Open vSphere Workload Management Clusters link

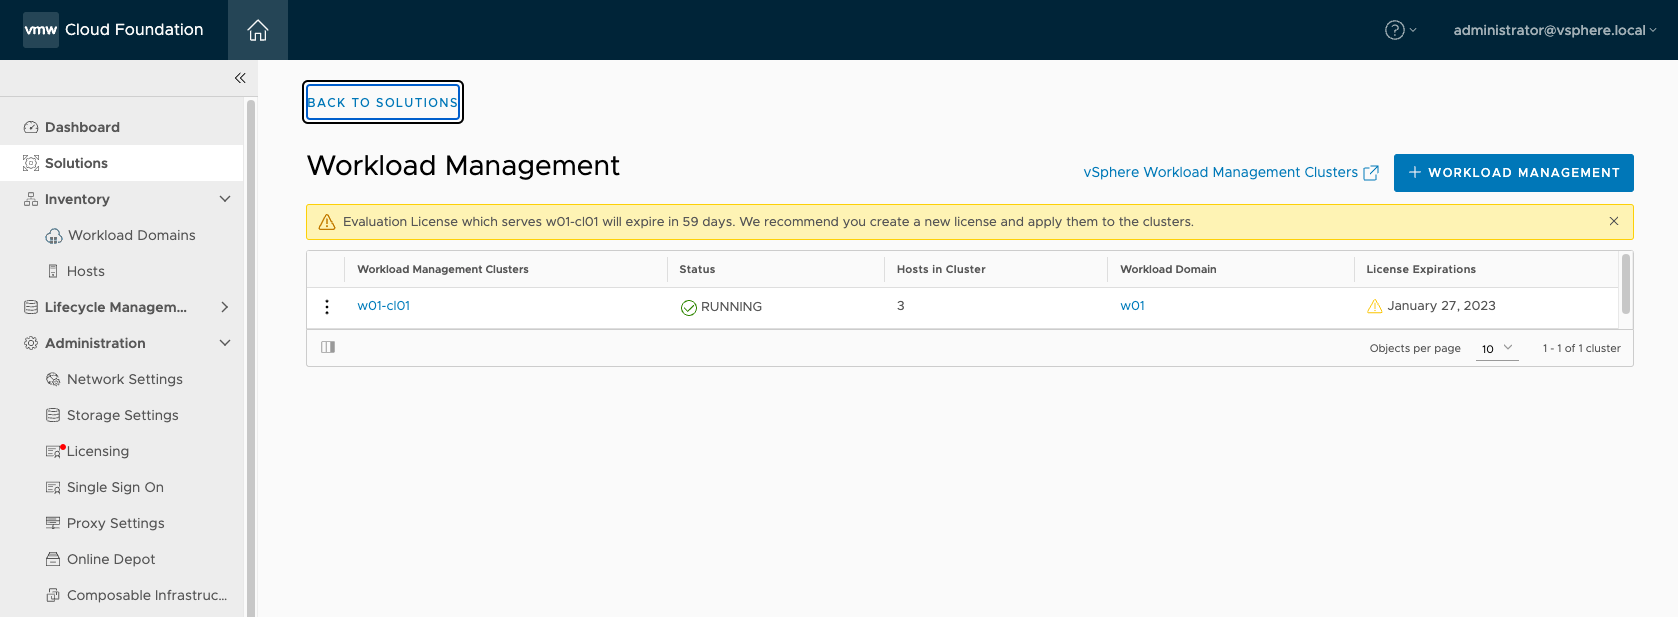(x=1220, y=172)
